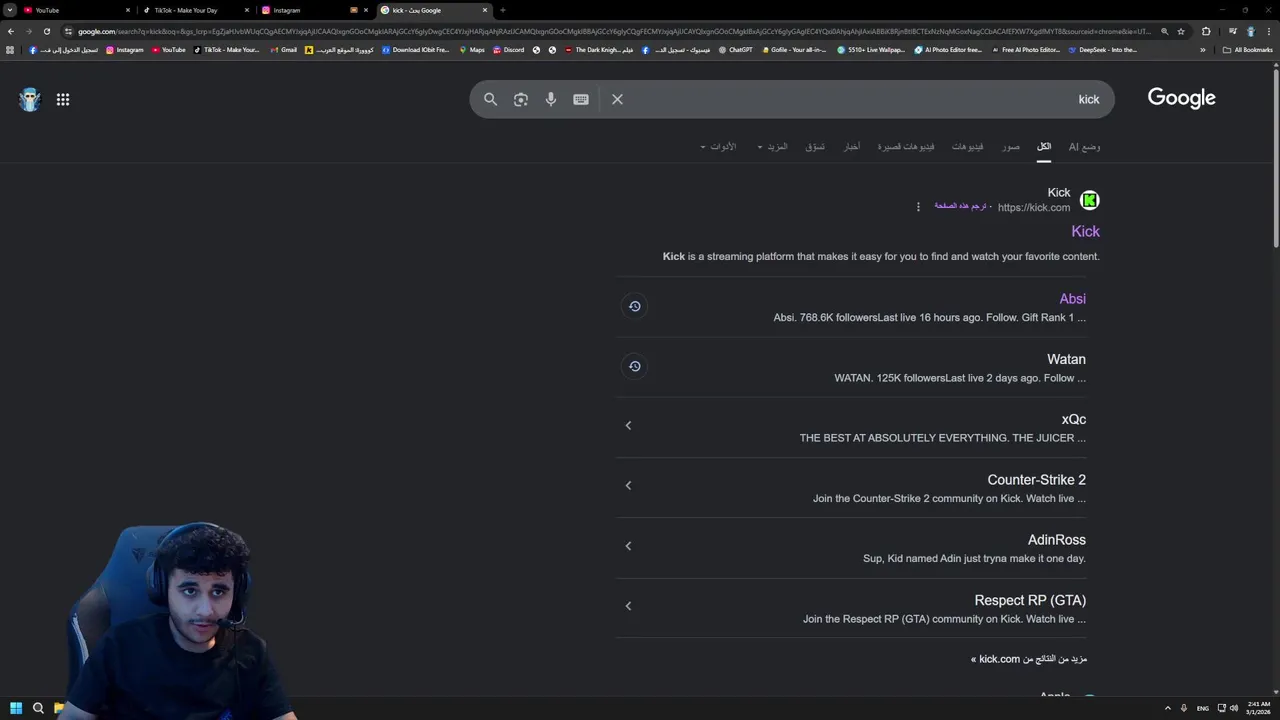The image size is (1280, 720).
Task: Click history icon beside Watan result
Action: coord(634,366)
